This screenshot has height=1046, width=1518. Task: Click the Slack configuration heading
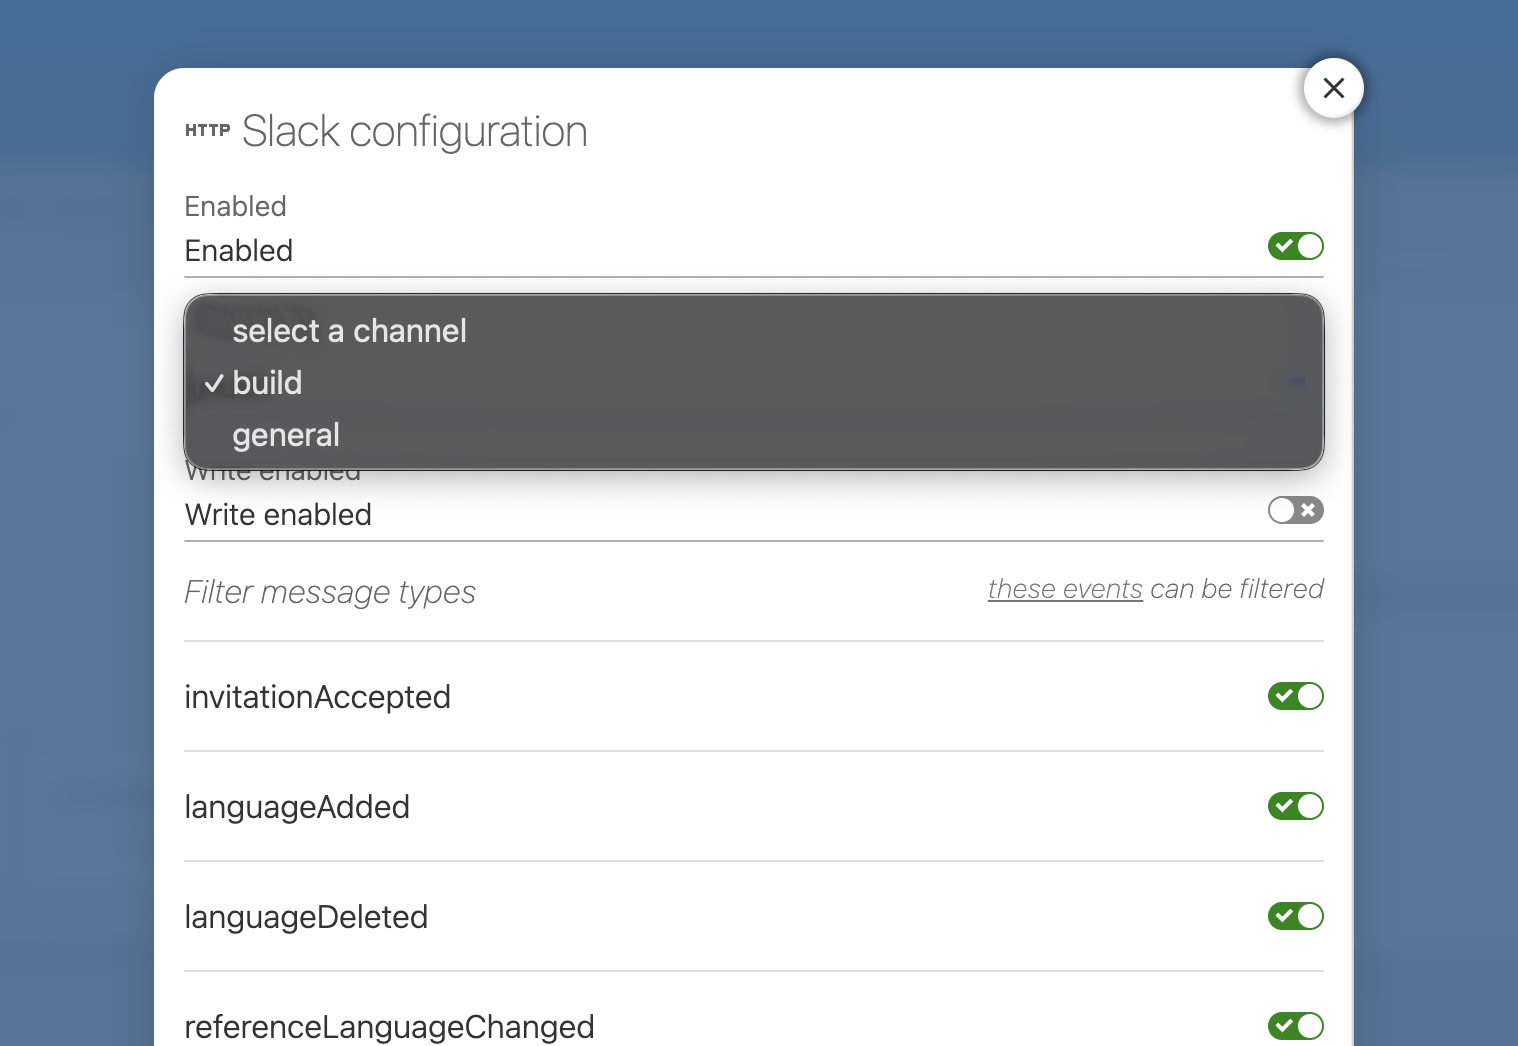(x=414, y=131)
